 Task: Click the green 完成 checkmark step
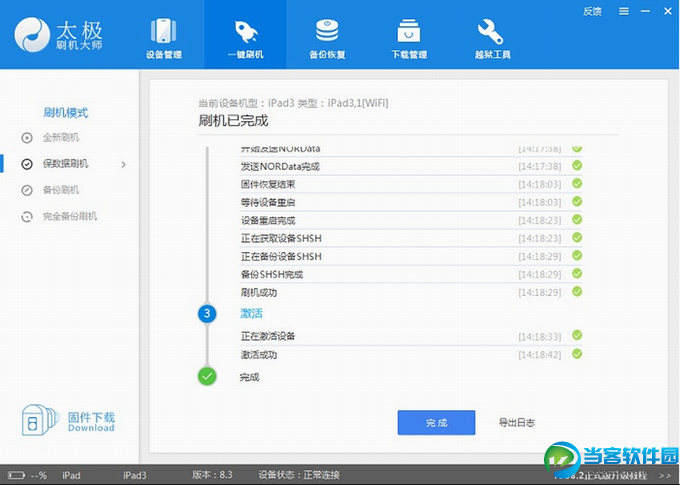coord(207,376)
